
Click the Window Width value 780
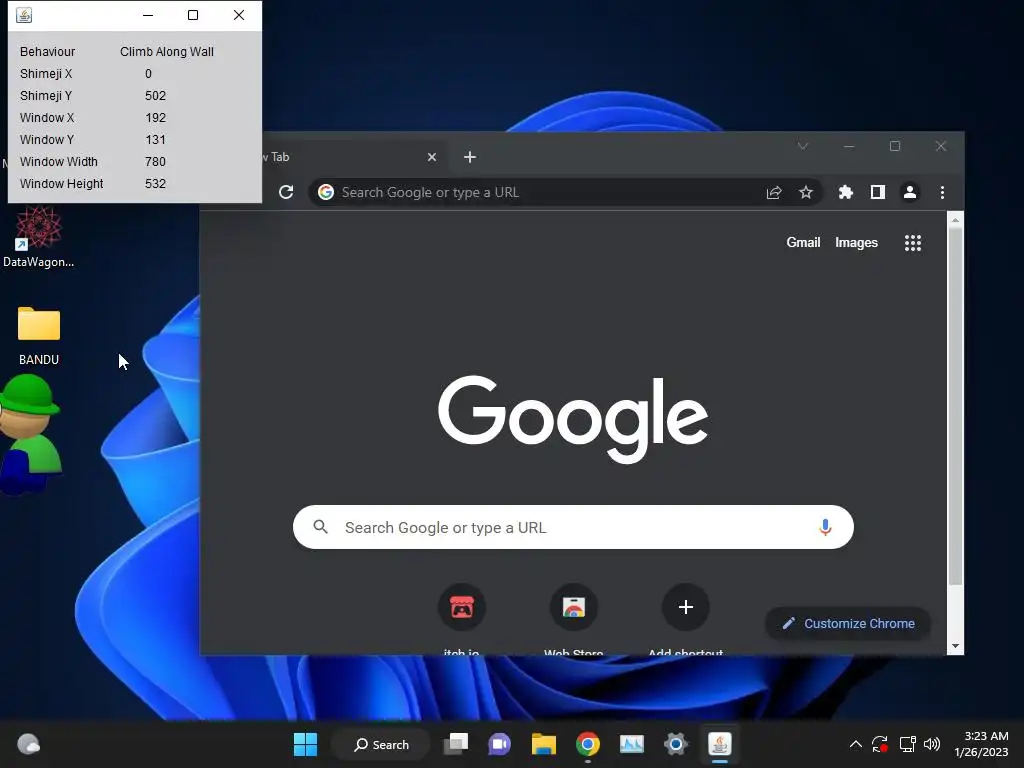click(155, 161)
